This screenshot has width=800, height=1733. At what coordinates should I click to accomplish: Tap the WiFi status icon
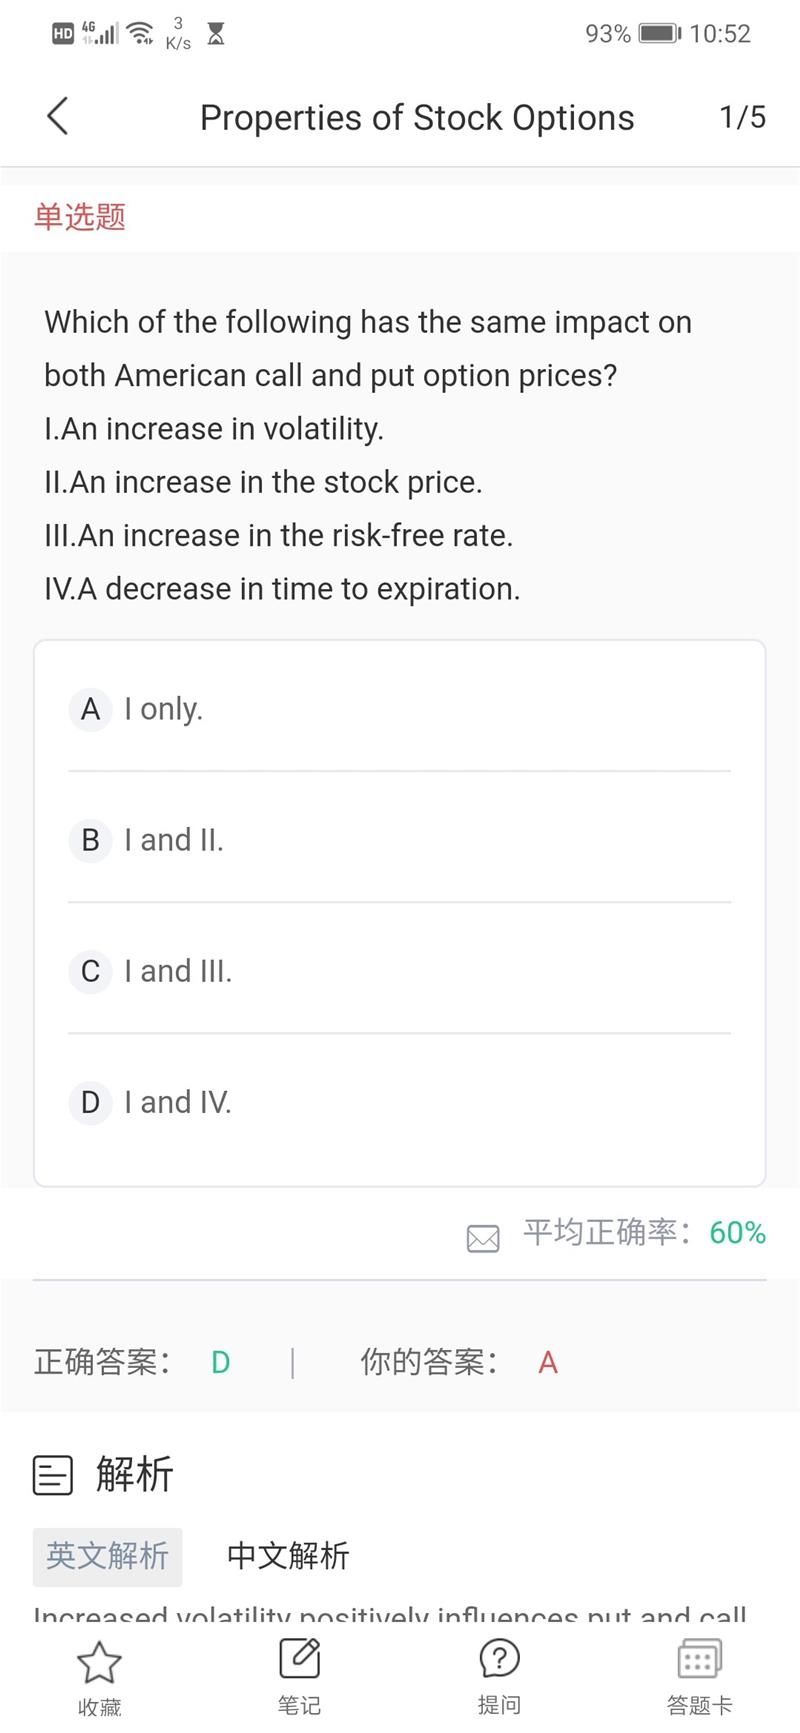142,35
